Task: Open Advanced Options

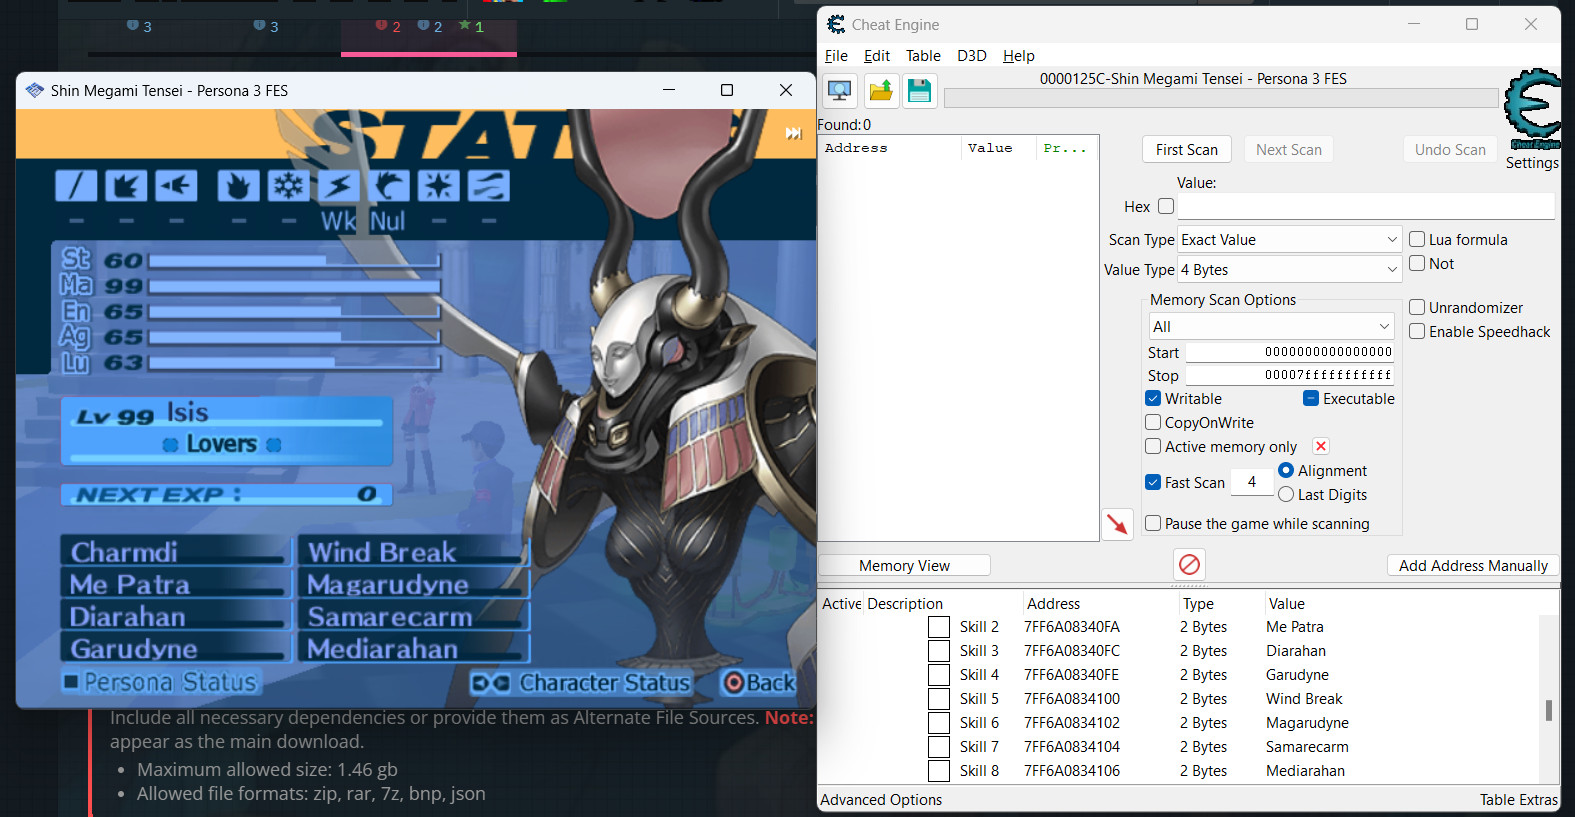Action: click(x=881, y=800)
